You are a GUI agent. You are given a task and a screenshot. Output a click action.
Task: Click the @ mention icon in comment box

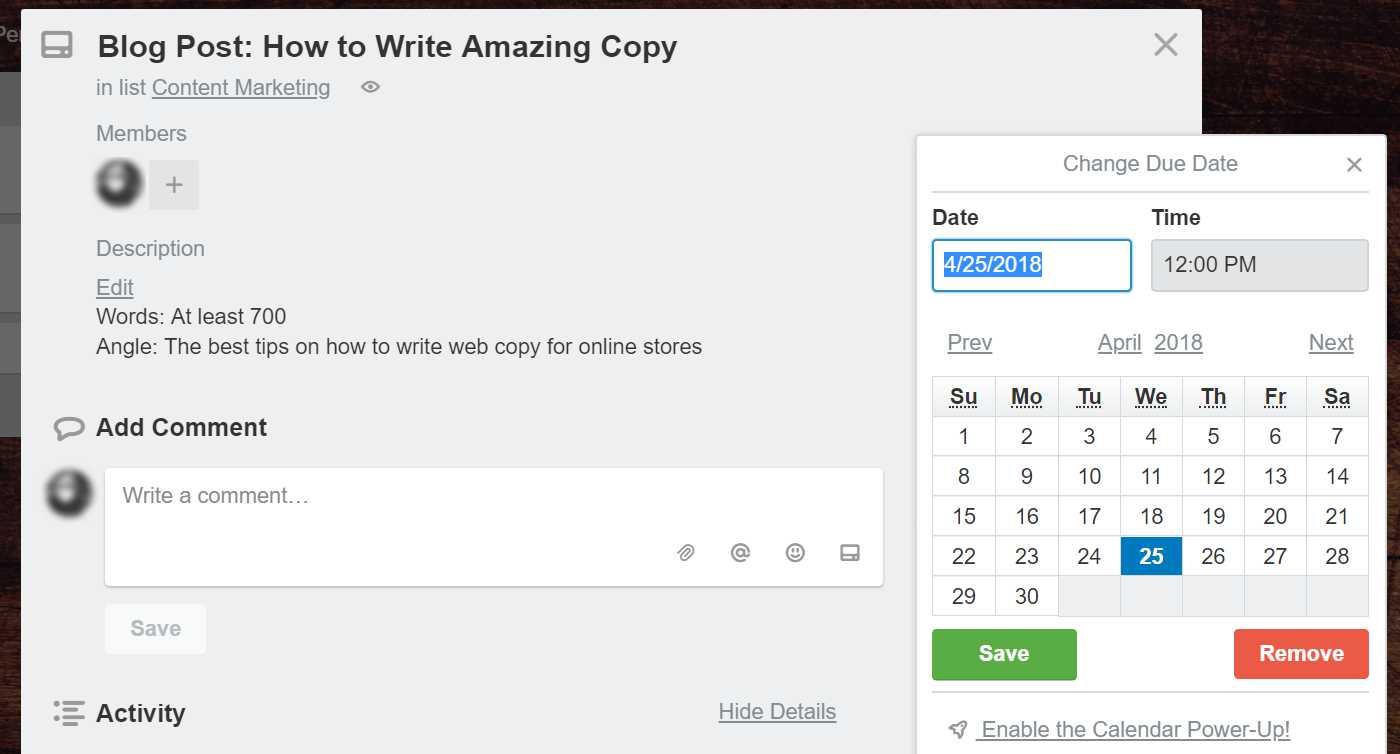click(740, 552)
